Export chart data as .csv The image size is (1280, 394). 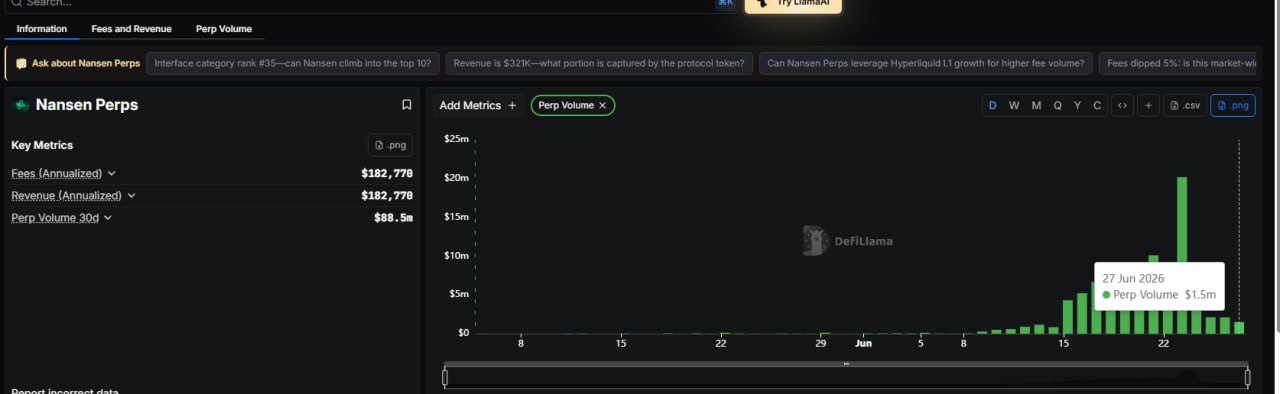[x=1185, y=105]
